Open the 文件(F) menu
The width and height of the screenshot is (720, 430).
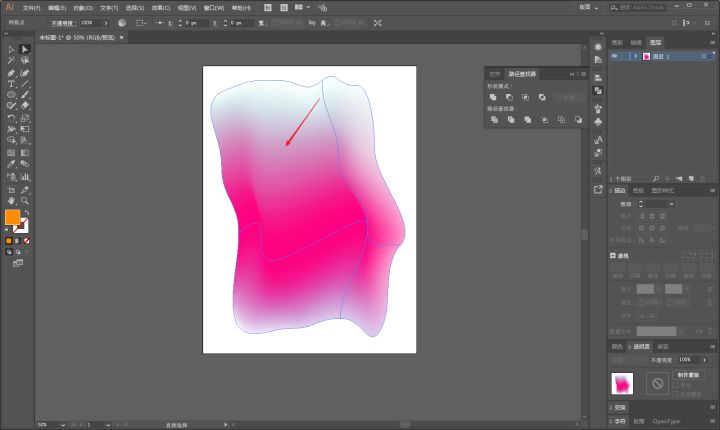(32, 7)
